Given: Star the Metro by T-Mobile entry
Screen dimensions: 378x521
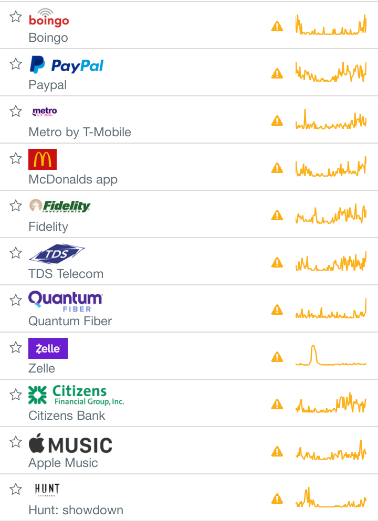Looking at the screenshot, I should click(x=16, y=111).
